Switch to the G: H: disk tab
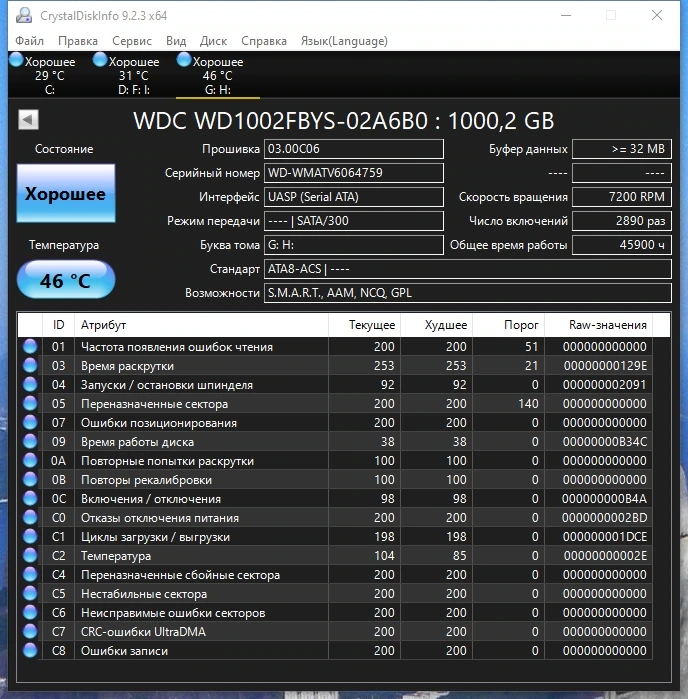The image size is (688, 699). tap(218, 75)
